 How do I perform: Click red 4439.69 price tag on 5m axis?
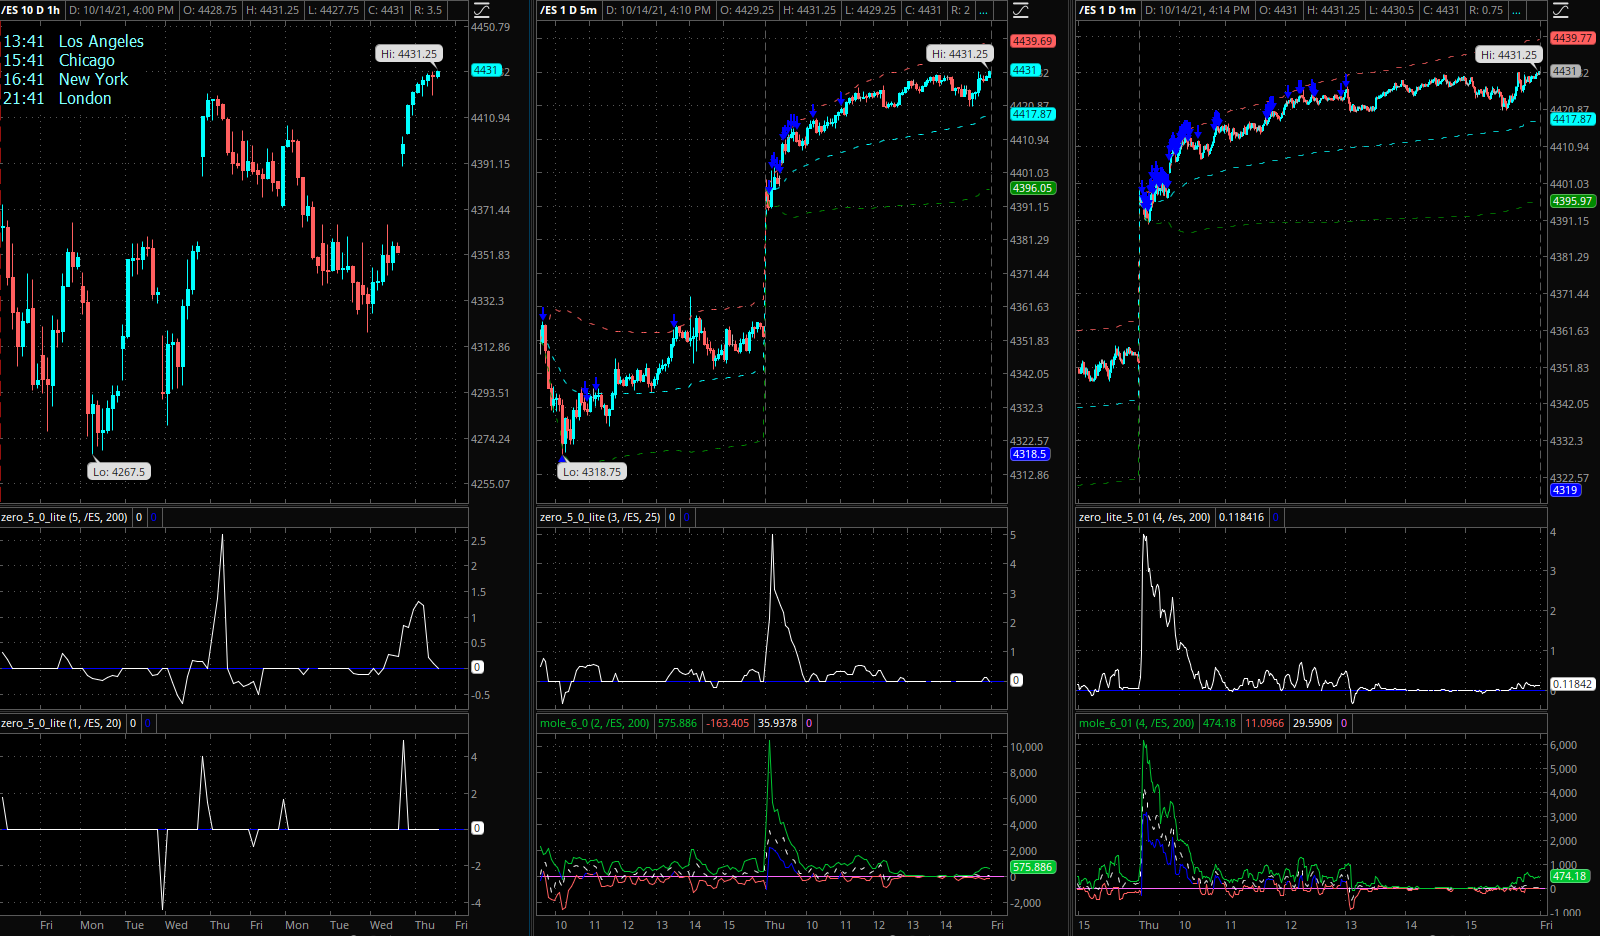coord(1032,41)
